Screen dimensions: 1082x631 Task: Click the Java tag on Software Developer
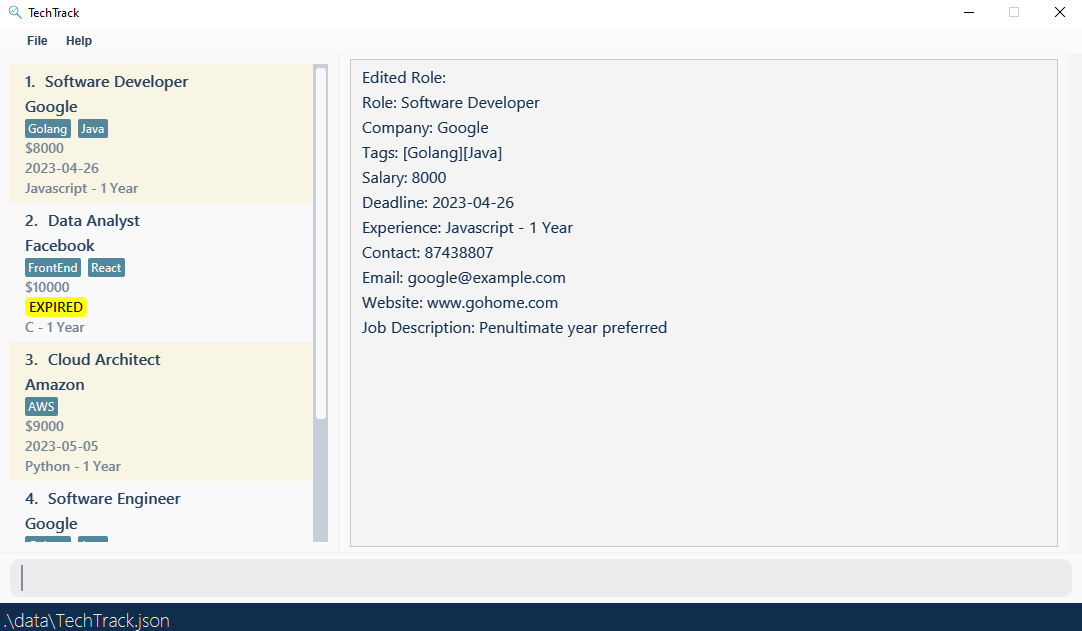coord(92,129)
